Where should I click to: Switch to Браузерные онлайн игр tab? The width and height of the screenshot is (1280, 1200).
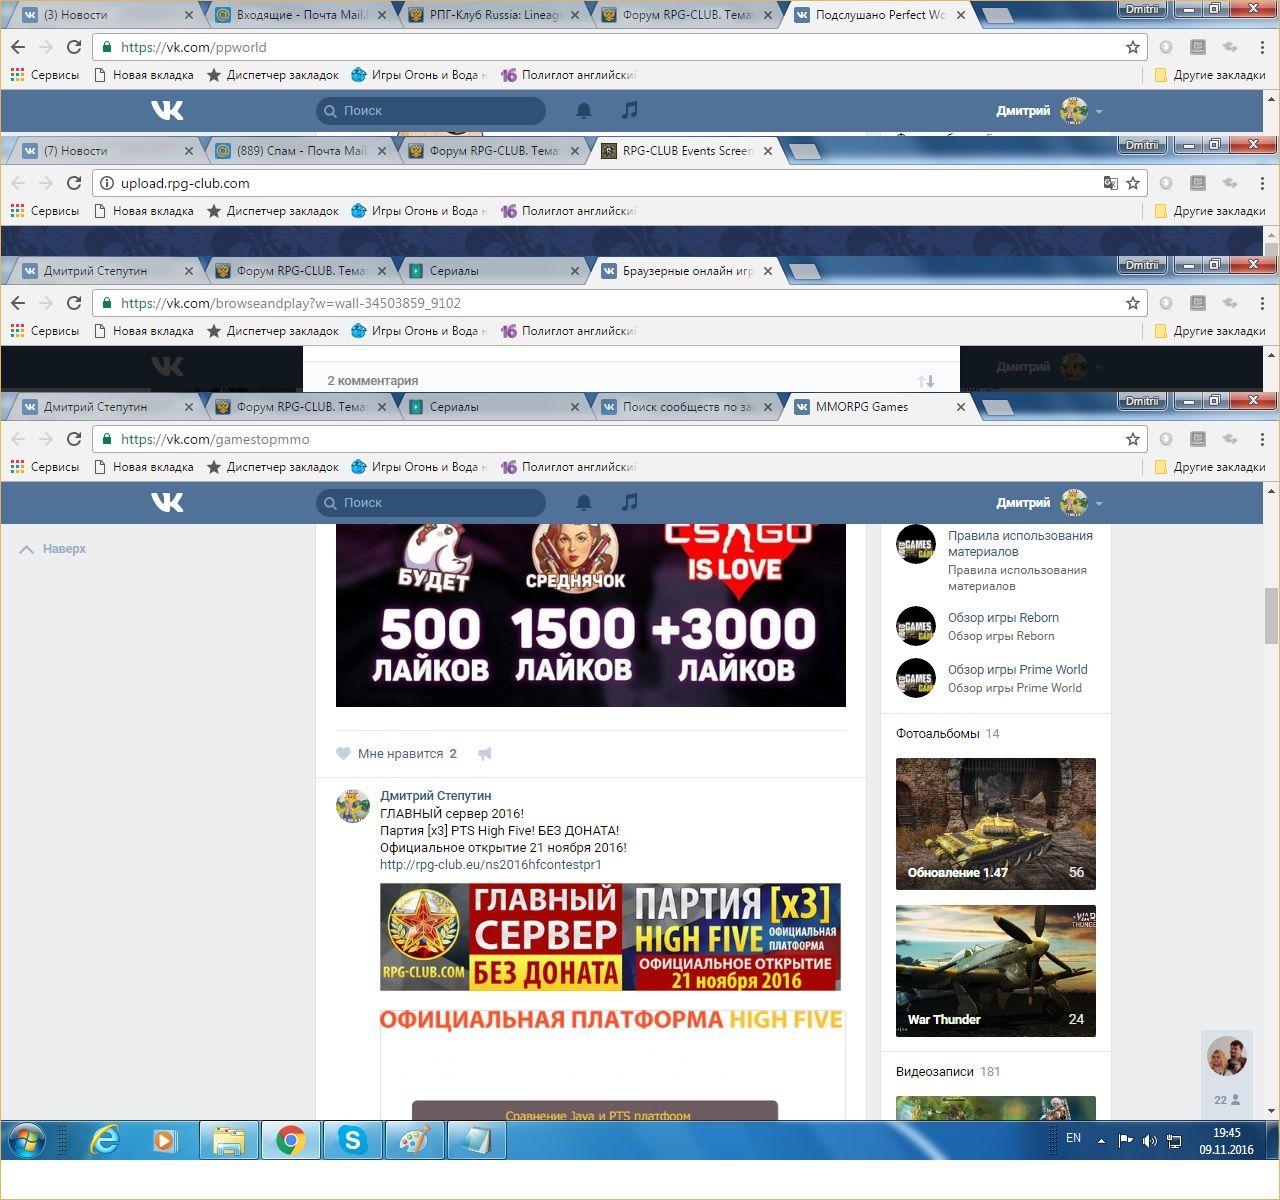(x=685, y=271)
